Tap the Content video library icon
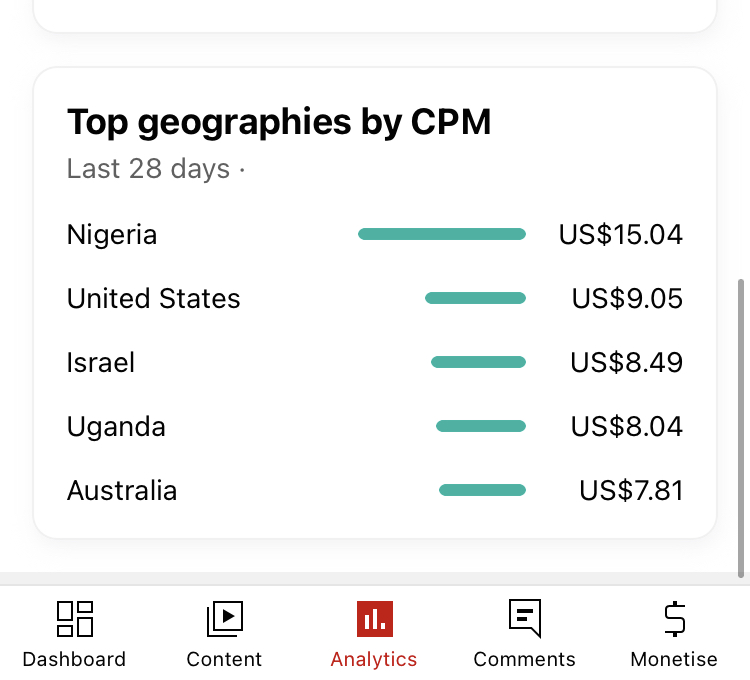The image size is (750, 680). [225, 619]
